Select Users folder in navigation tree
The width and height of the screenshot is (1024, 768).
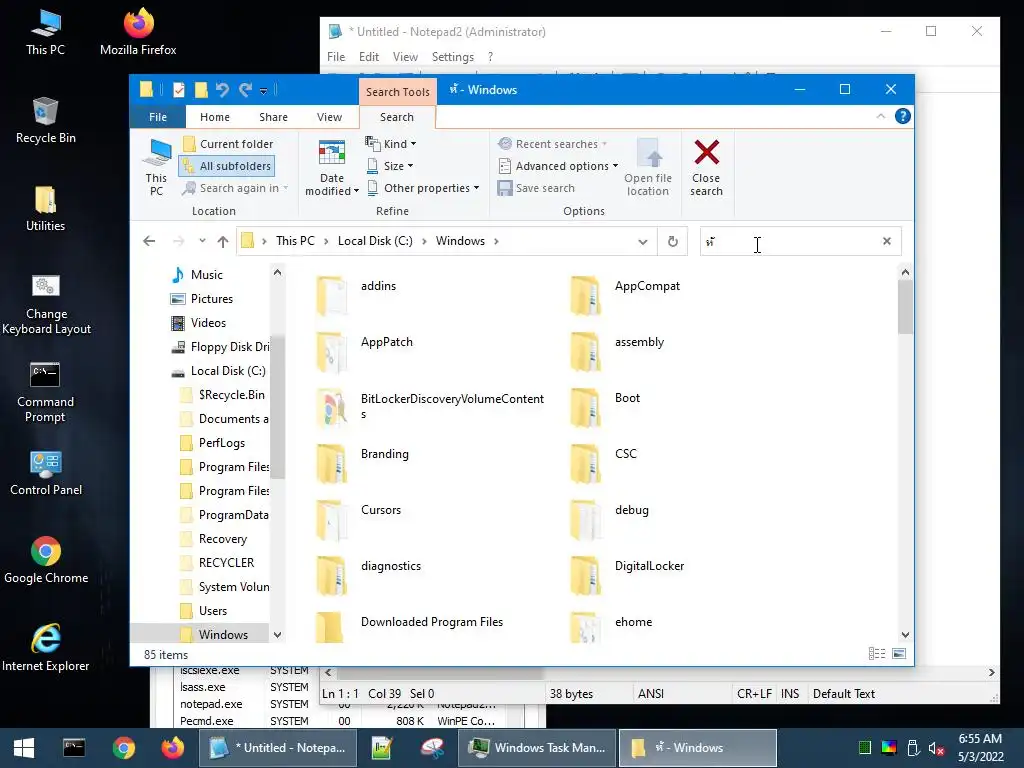click(x=204, y=611)
